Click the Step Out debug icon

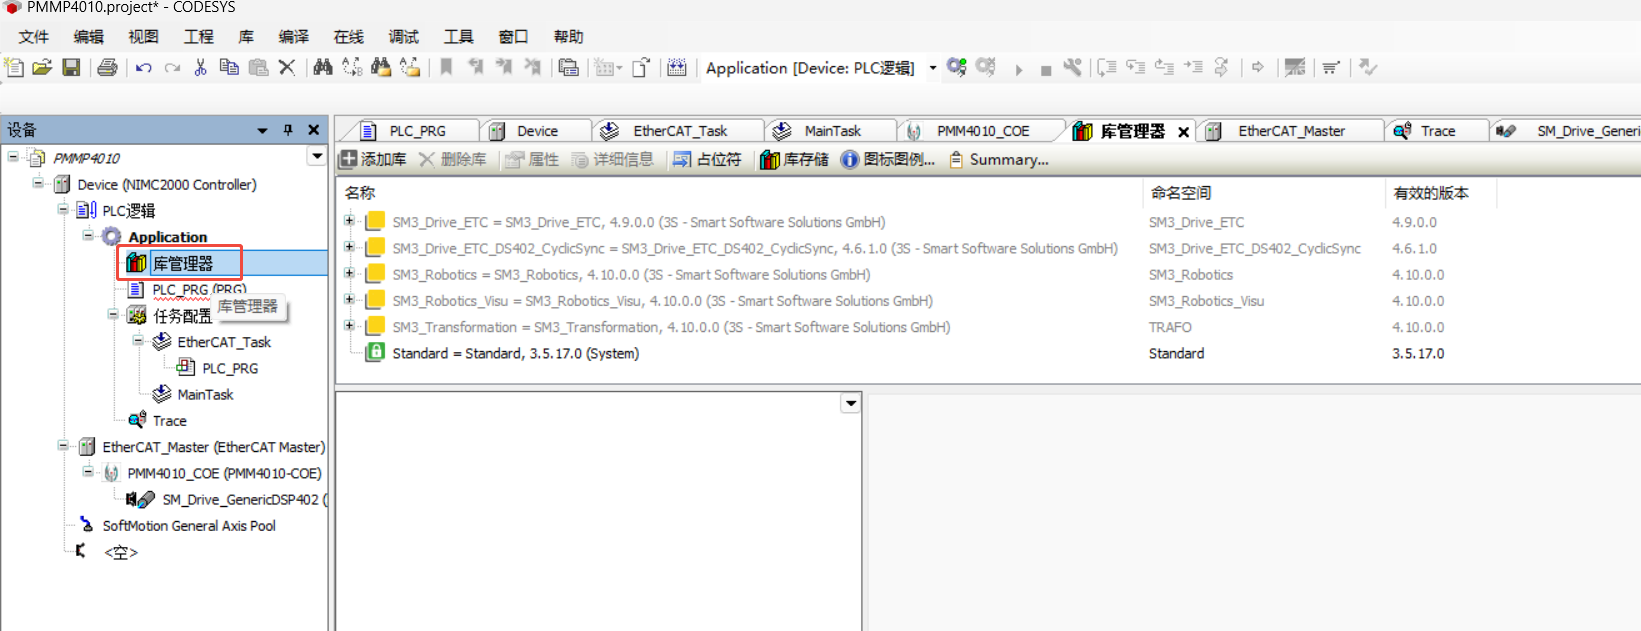[1164, 67]
